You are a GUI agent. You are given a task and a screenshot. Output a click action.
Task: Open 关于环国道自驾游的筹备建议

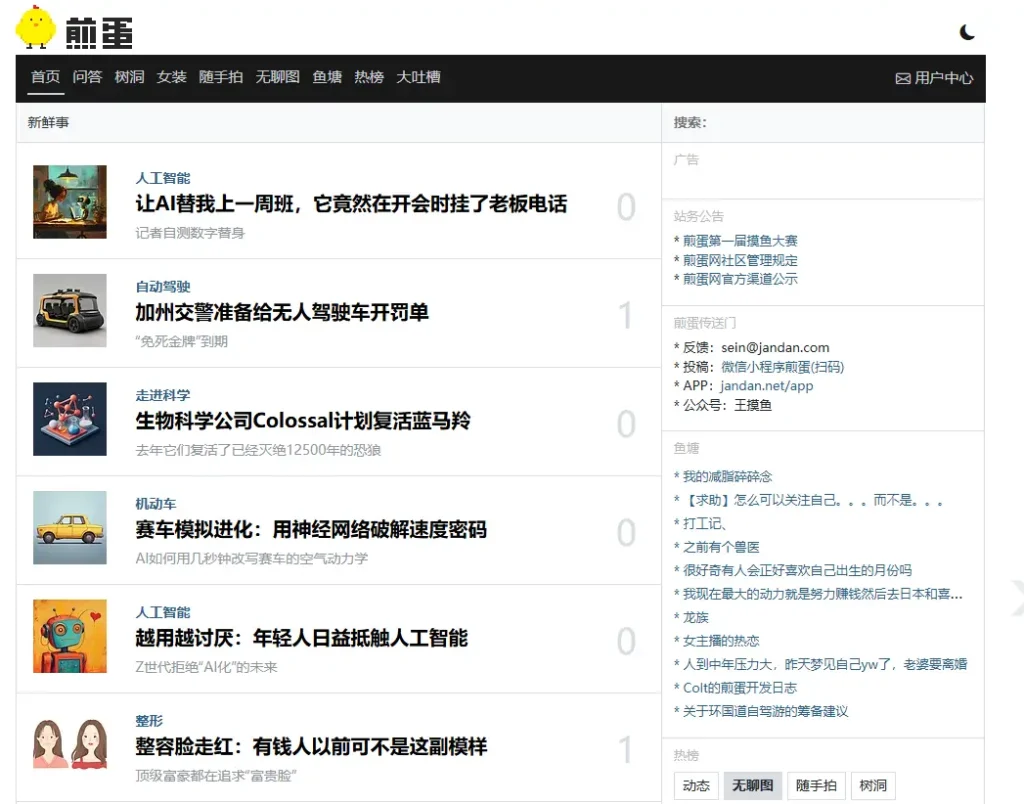pyautogui.click(x=765, y=711)
